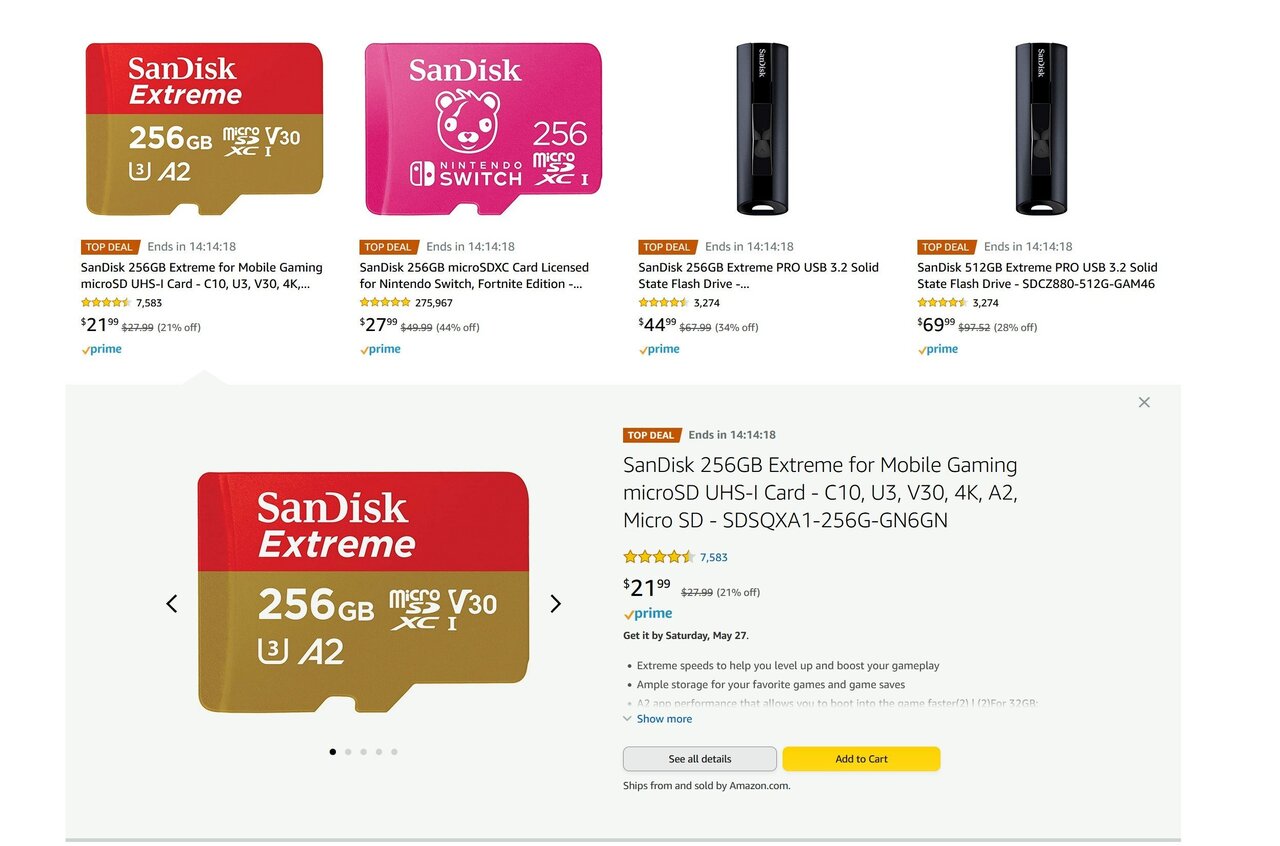
Task: Click the Add to Cart button
Action: pyautogui.click(x=861, y=759)
